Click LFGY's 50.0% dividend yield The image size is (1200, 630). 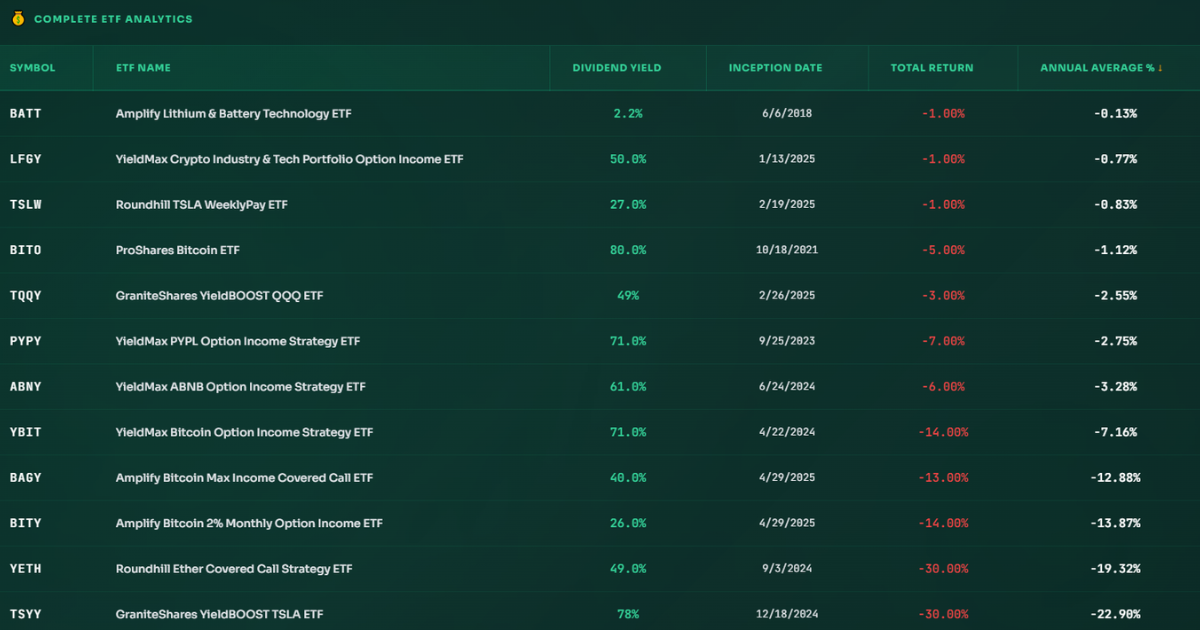point(628,159)
